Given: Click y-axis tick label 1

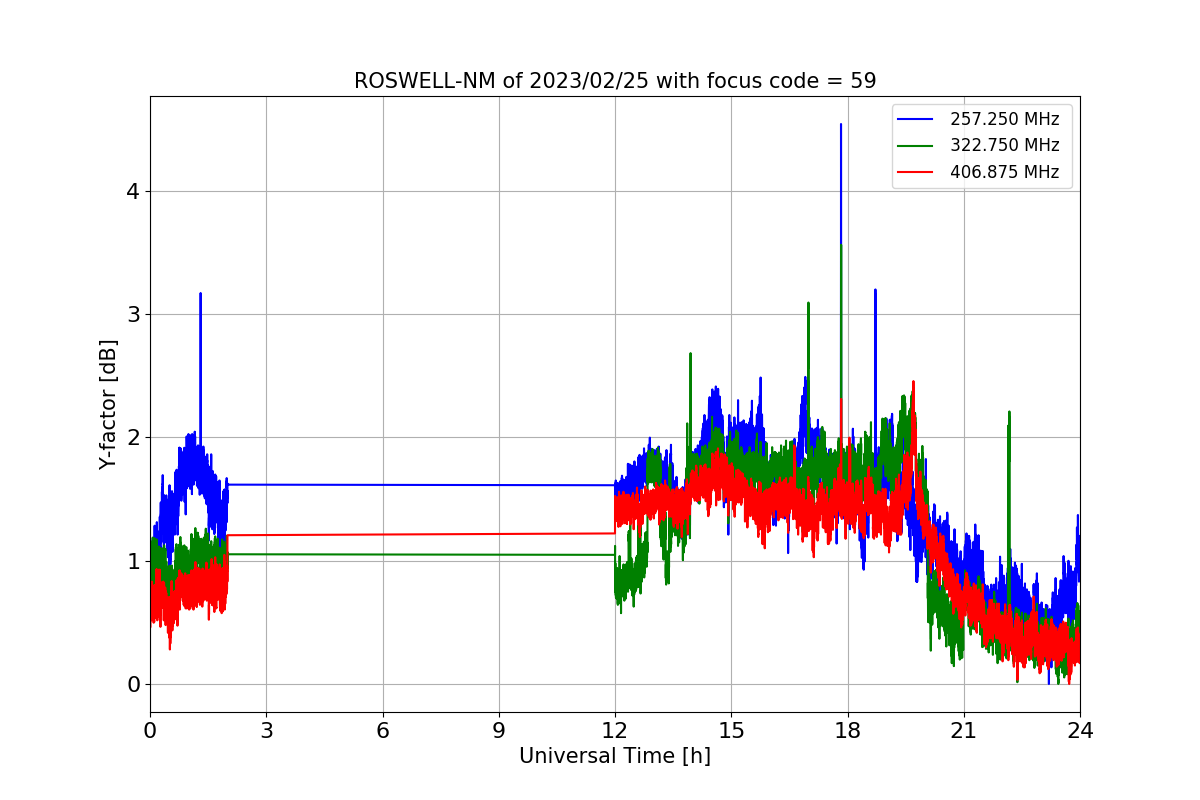Looking at the screenshot, I should coord(132,561).
